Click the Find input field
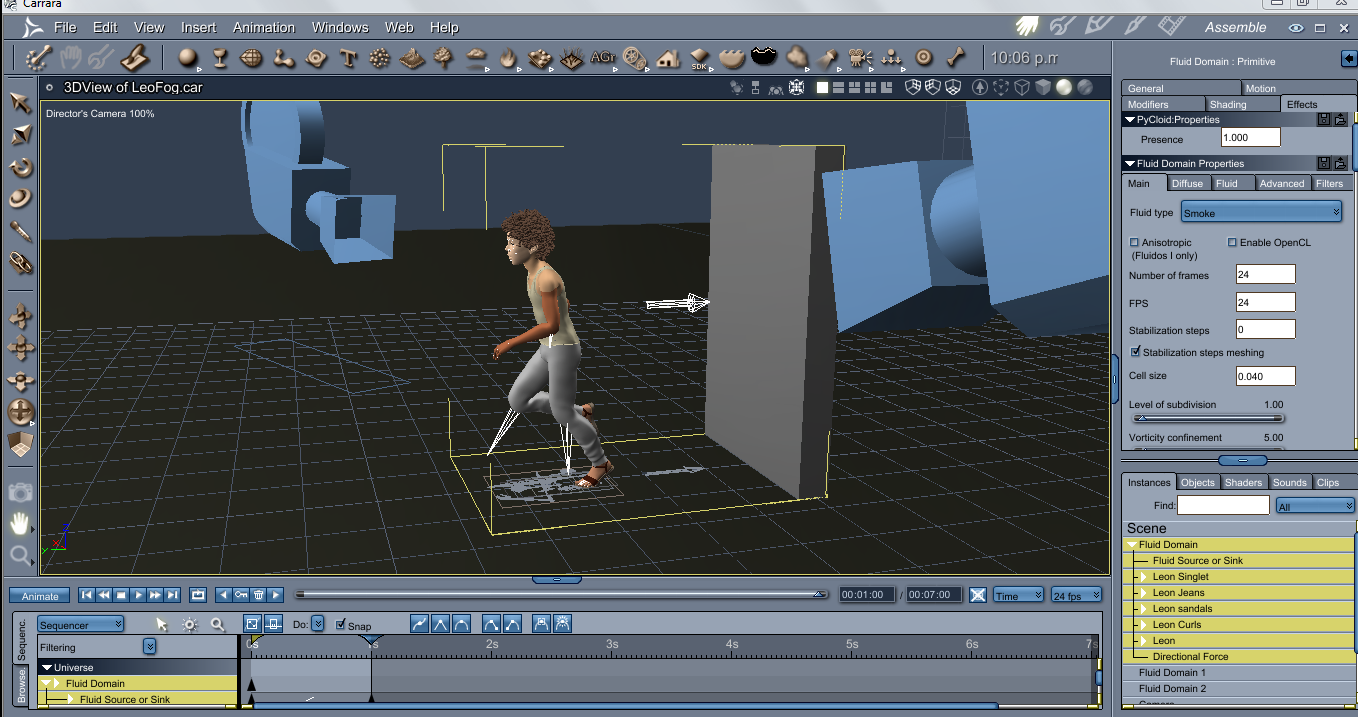 [1223, 505]
